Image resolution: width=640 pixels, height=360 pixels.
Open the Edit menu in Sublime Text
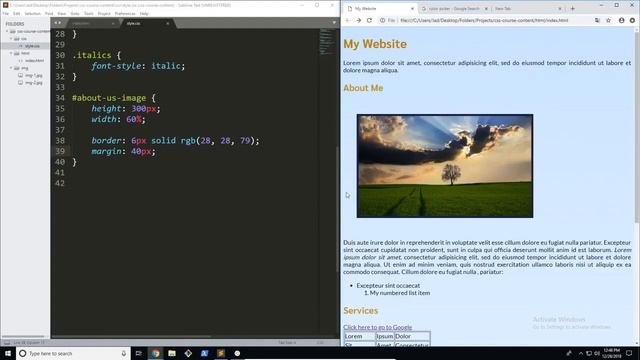(x=16, y=13)
